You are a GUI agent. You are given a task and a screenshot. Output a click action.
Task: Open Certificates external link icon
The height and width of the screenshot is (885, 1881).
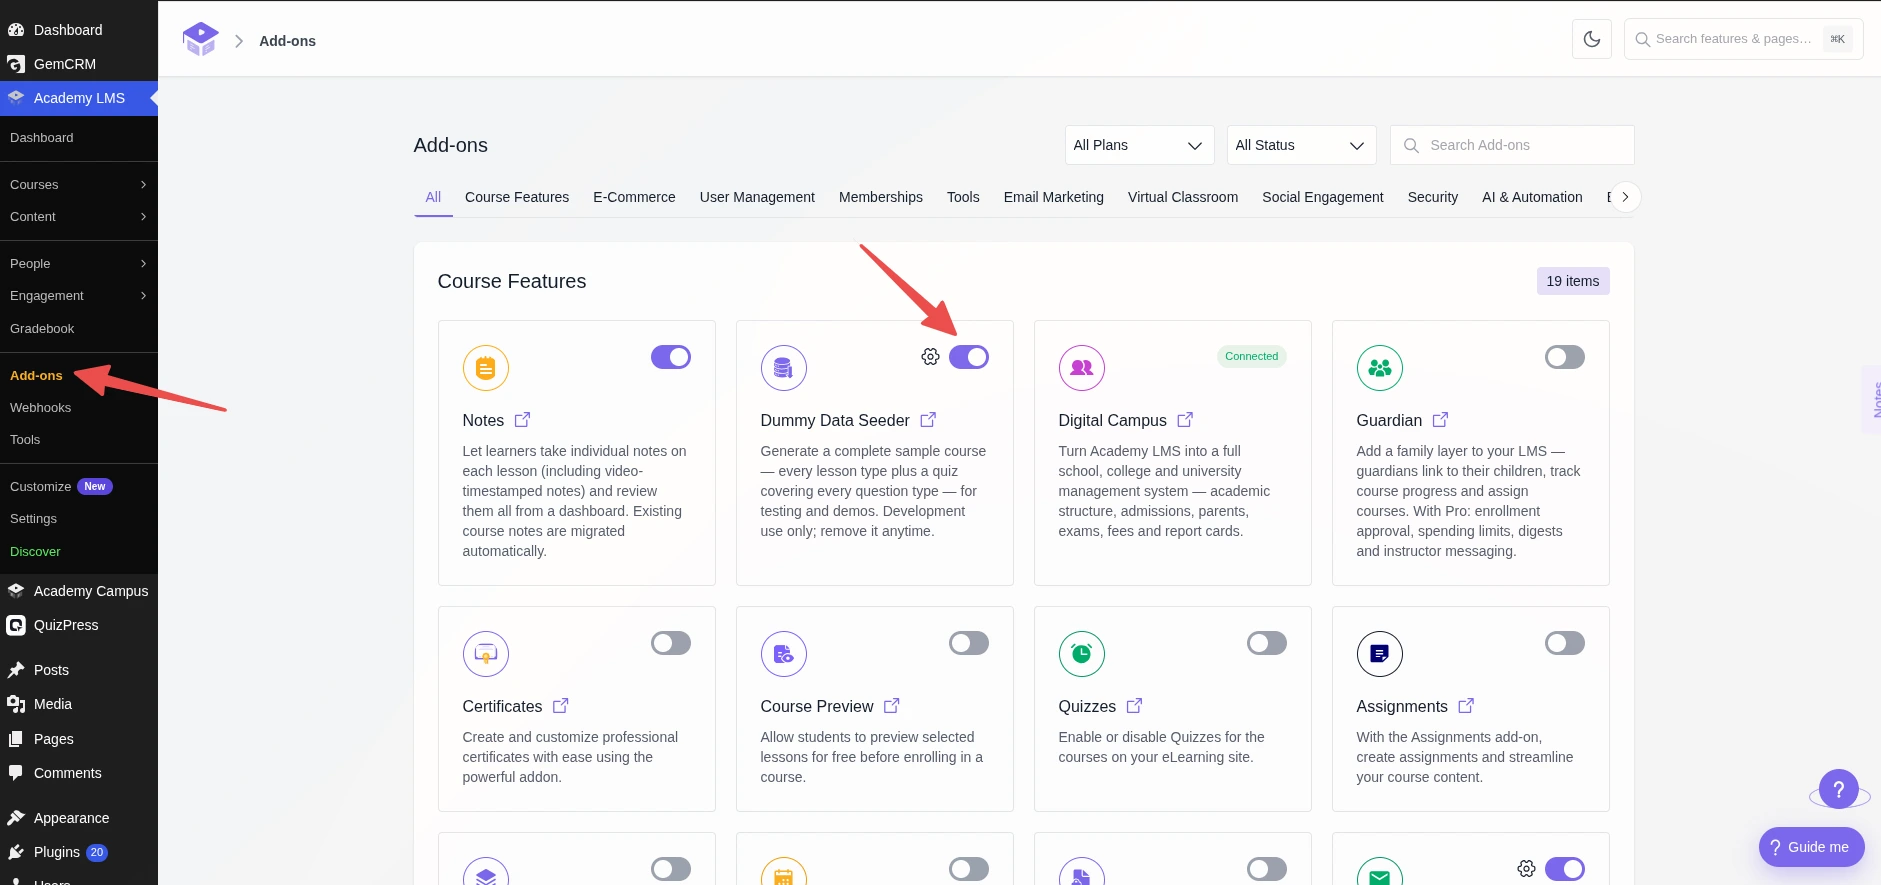(x=561, y=706)
